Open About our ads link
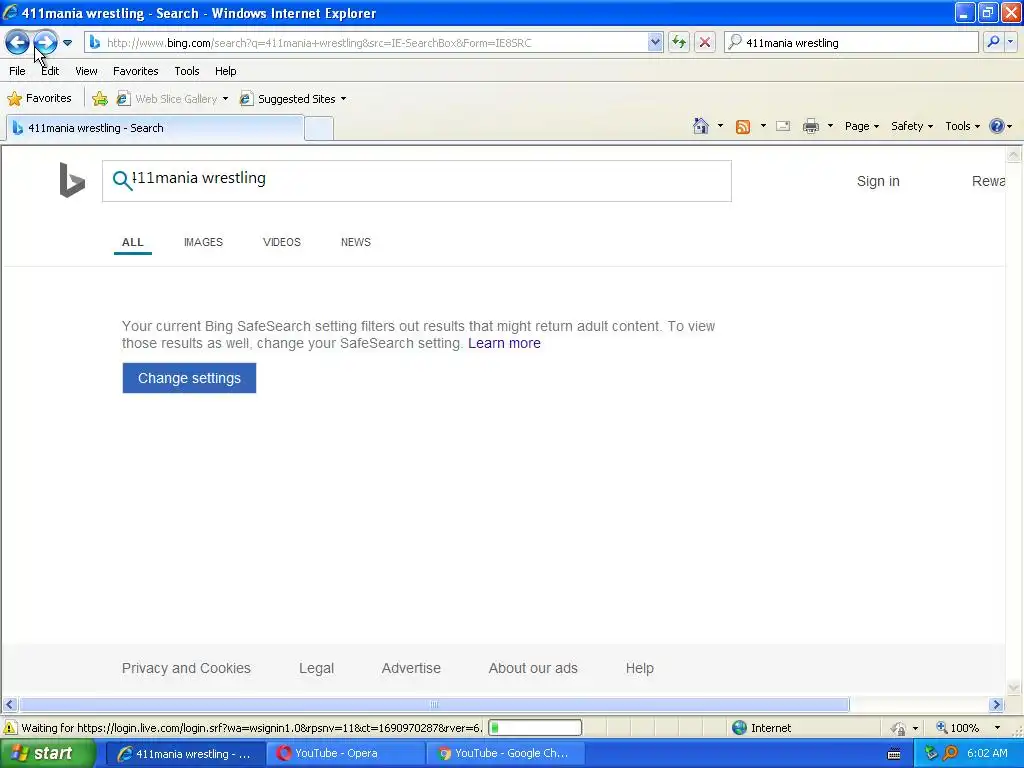The height and width of the screenshot is (768, 1024). 533,668
